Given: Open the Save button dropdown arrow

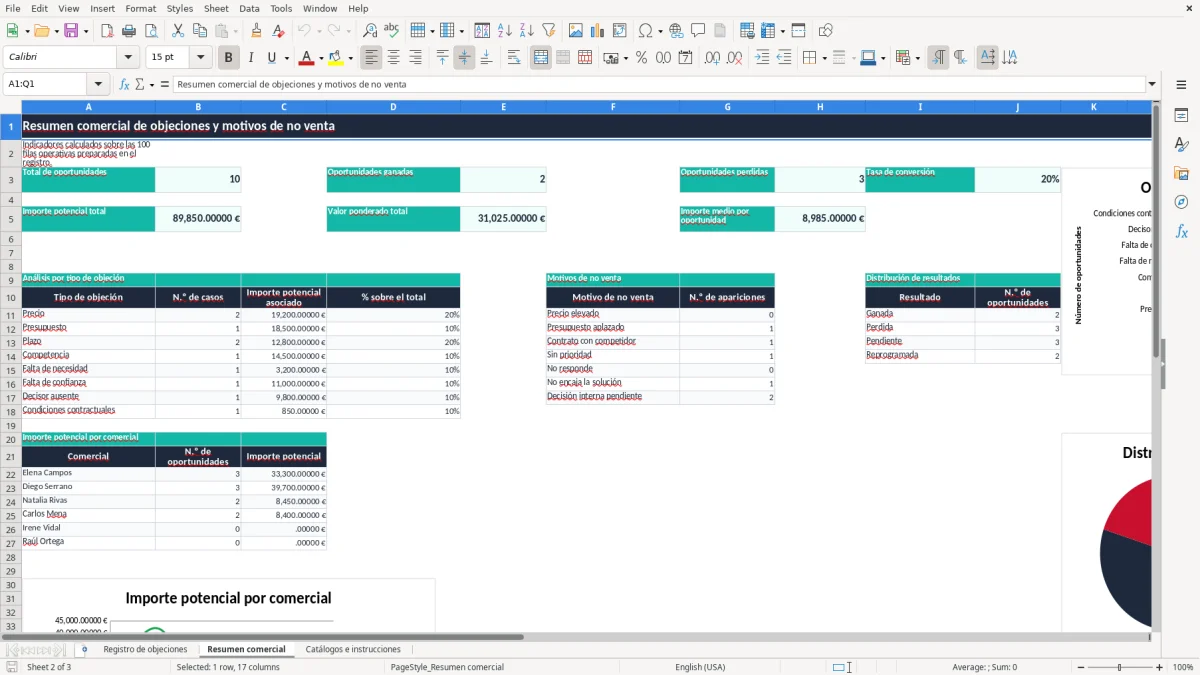Looking at the screenshot, I should 85,31.
